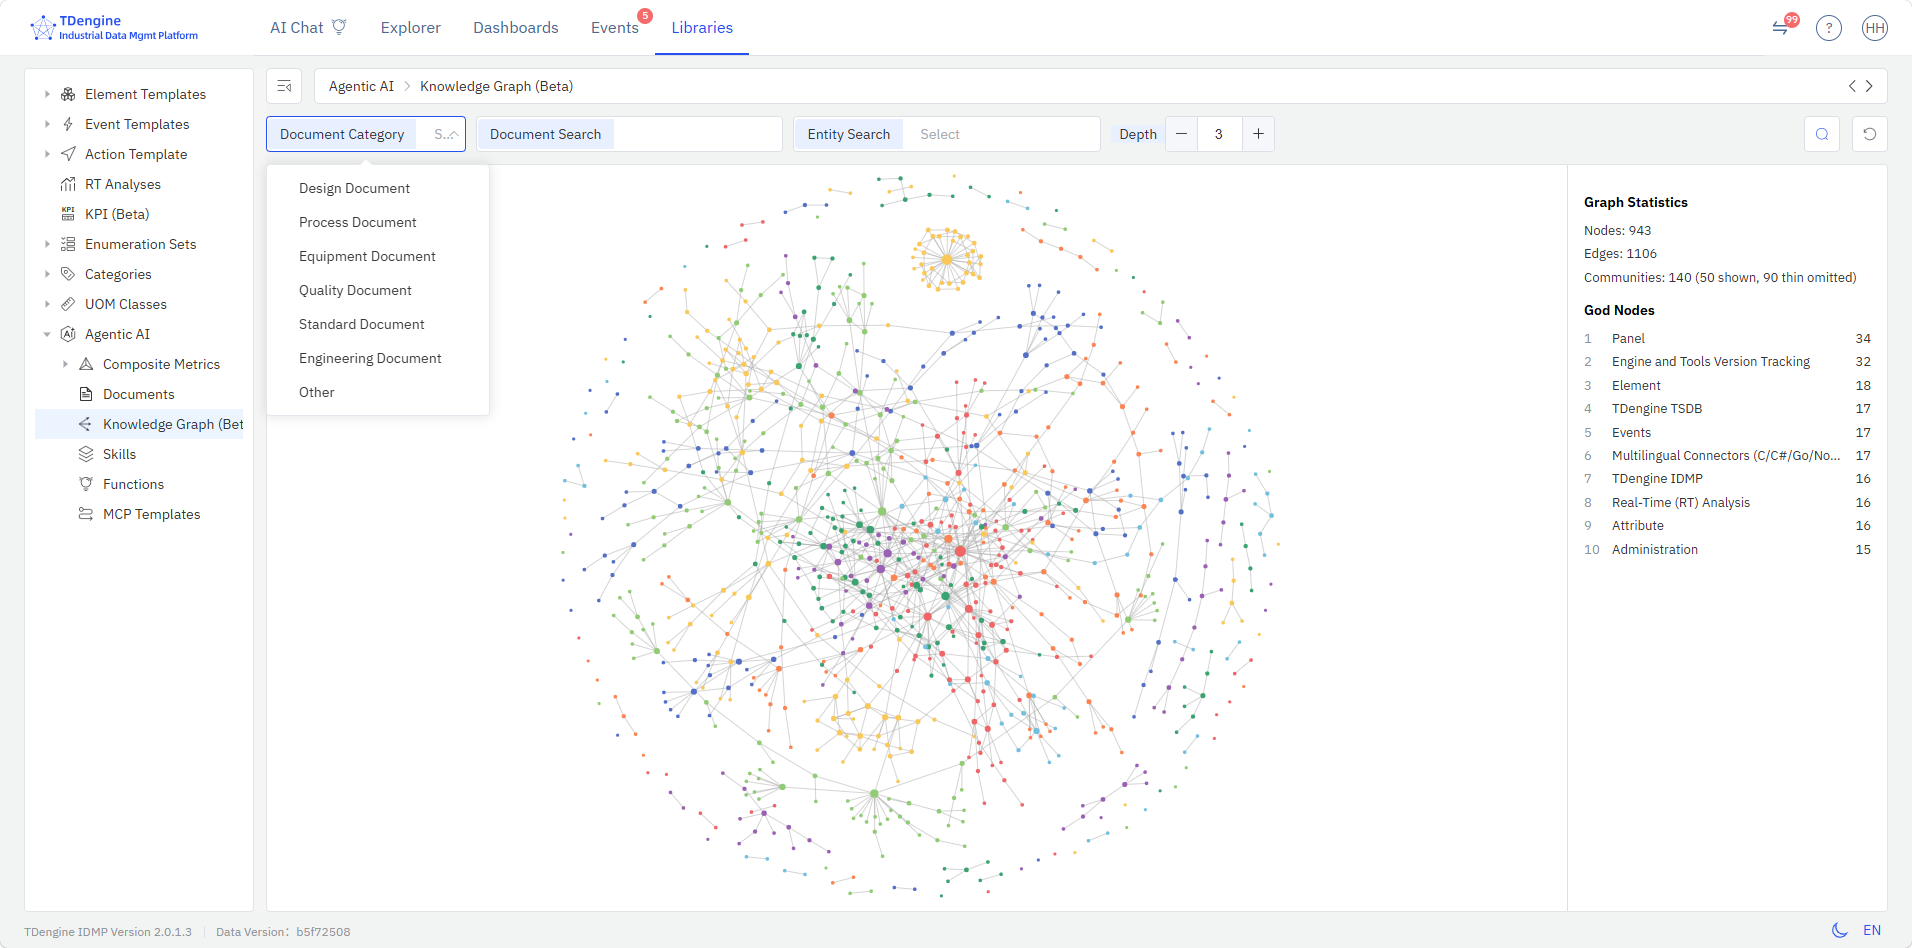Go to previous page arrow in breadcrumb bar
Viewport: 1912px width, 948px height.
[x=1852, y=86]
